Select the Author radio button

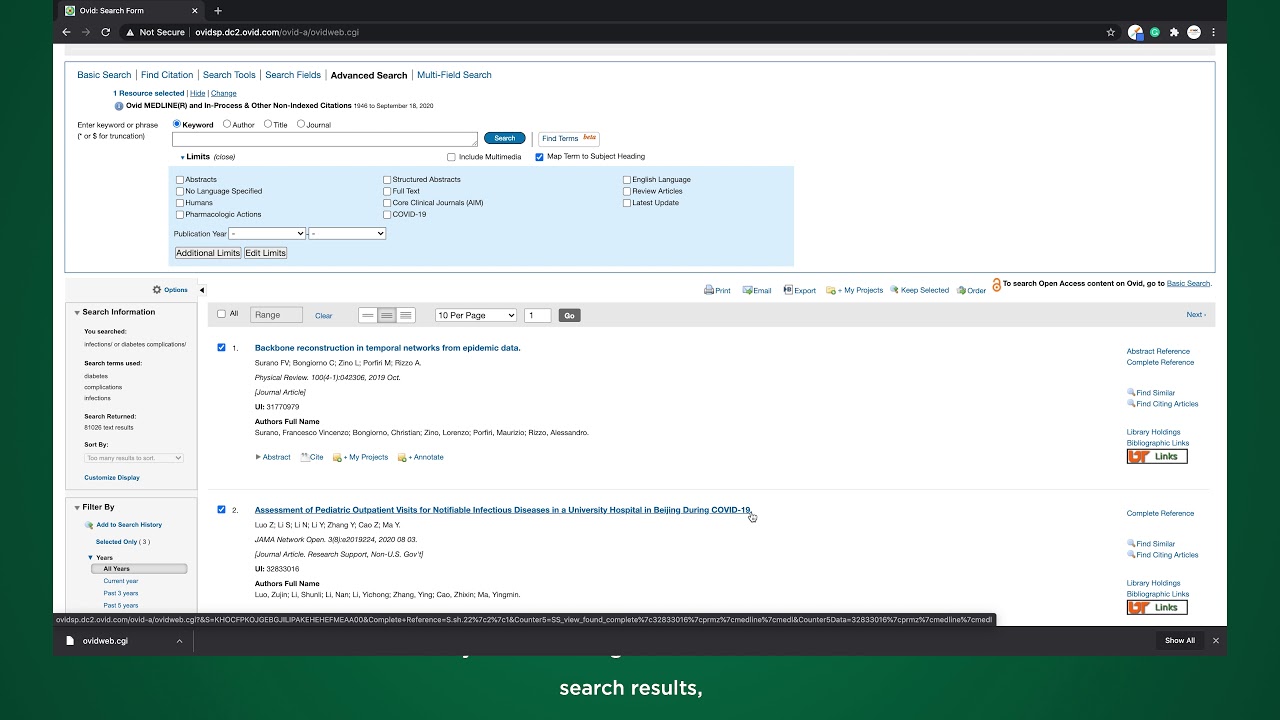227,124
